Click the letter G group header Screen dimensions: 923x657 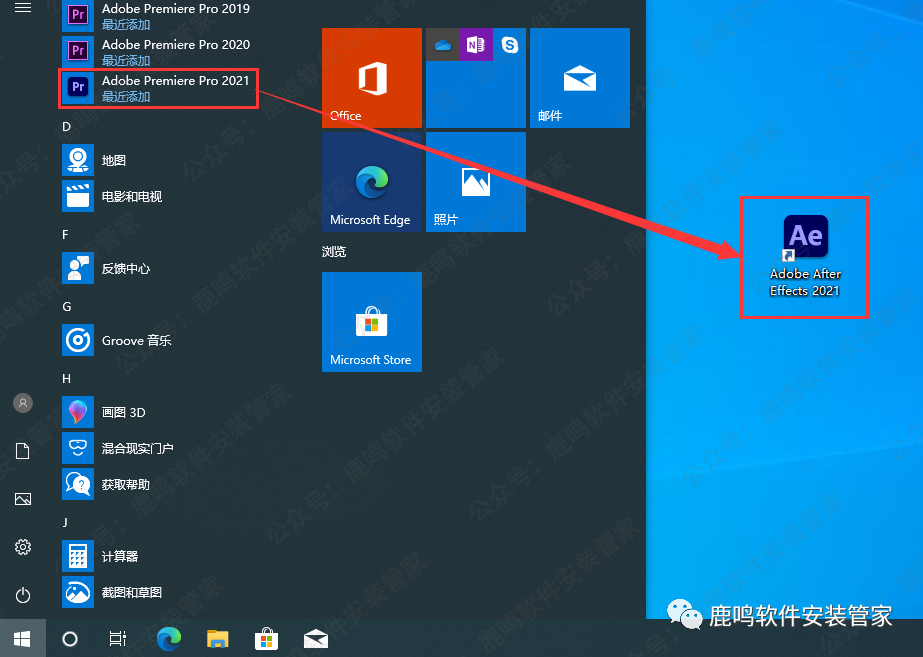[x=67, y=307]
